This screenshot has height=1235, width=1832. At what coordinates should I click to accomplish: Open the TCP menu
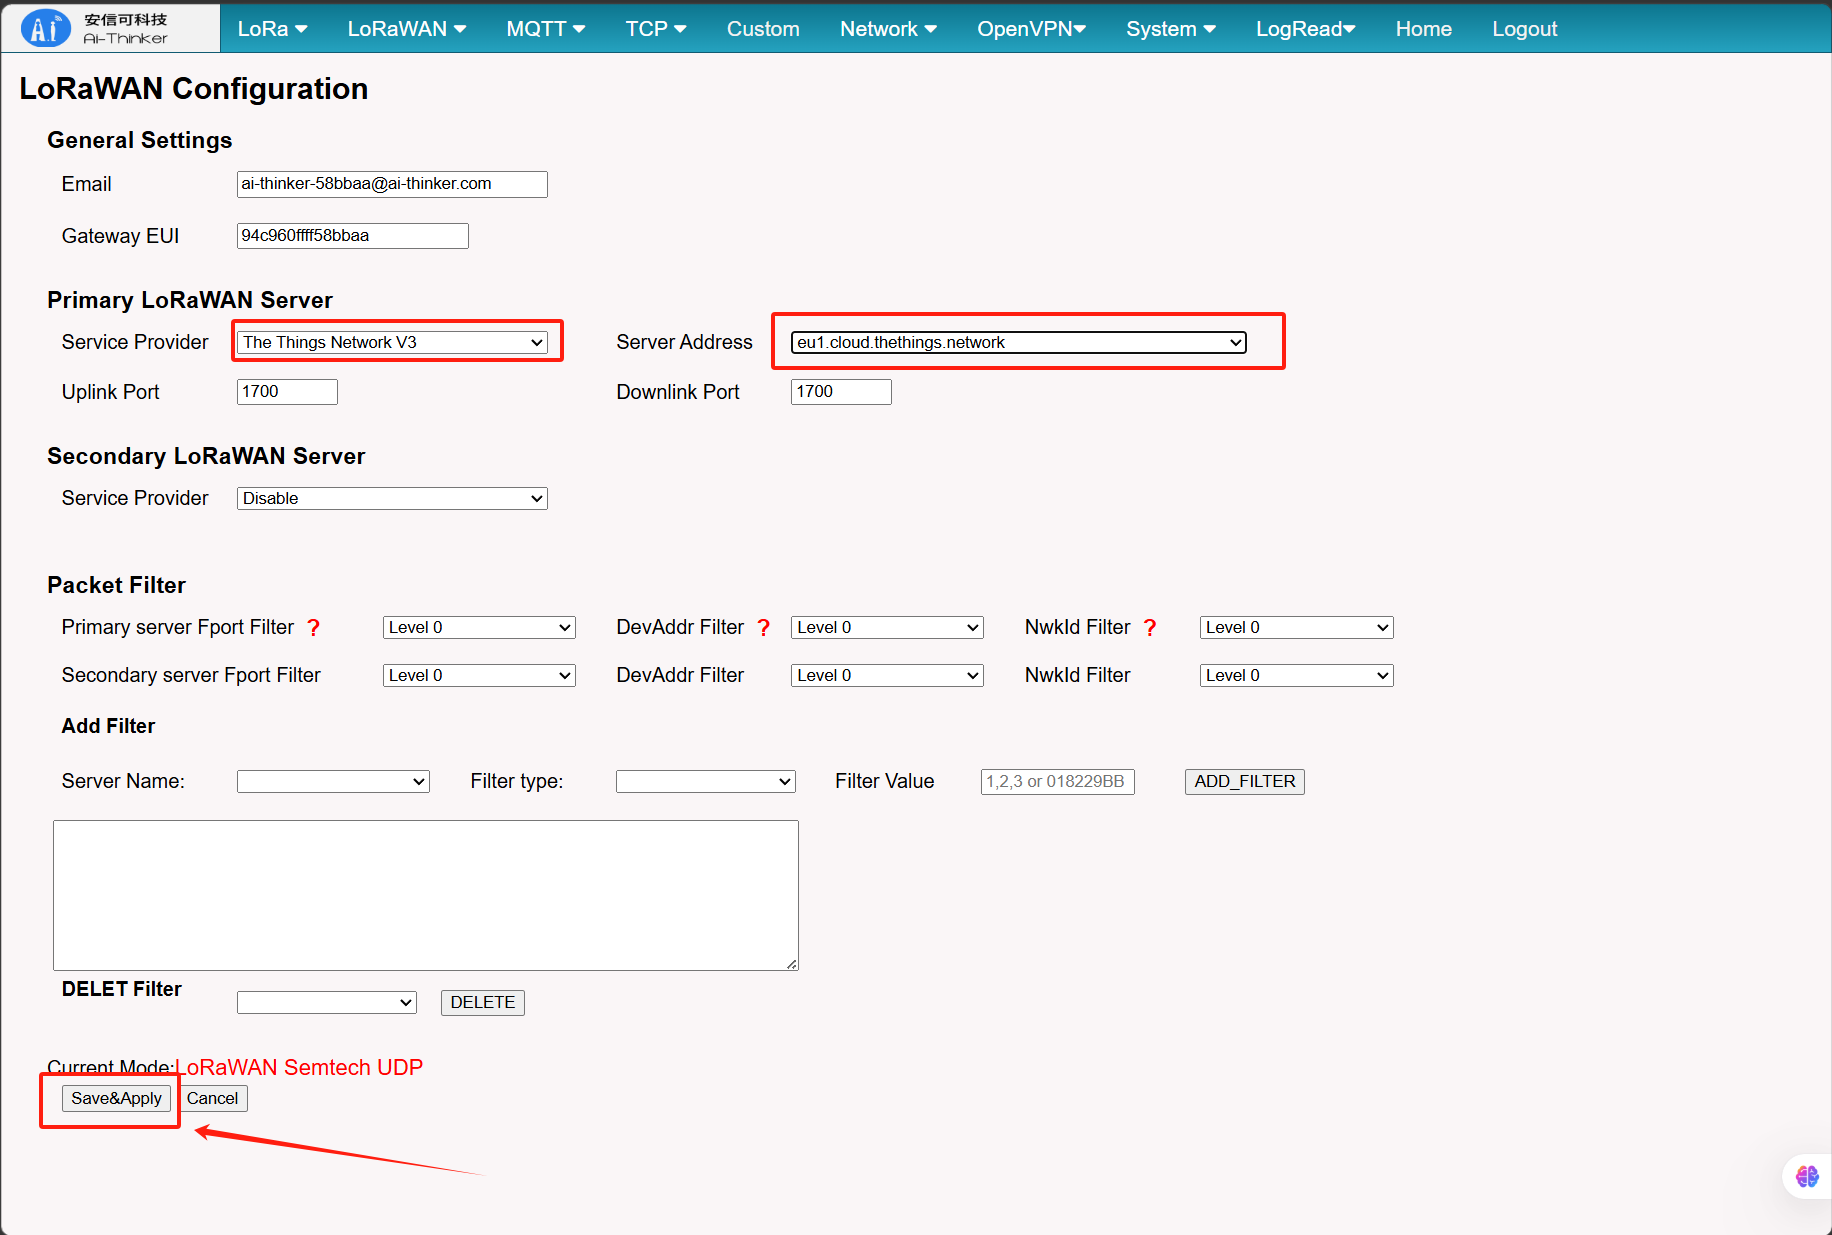656,29
